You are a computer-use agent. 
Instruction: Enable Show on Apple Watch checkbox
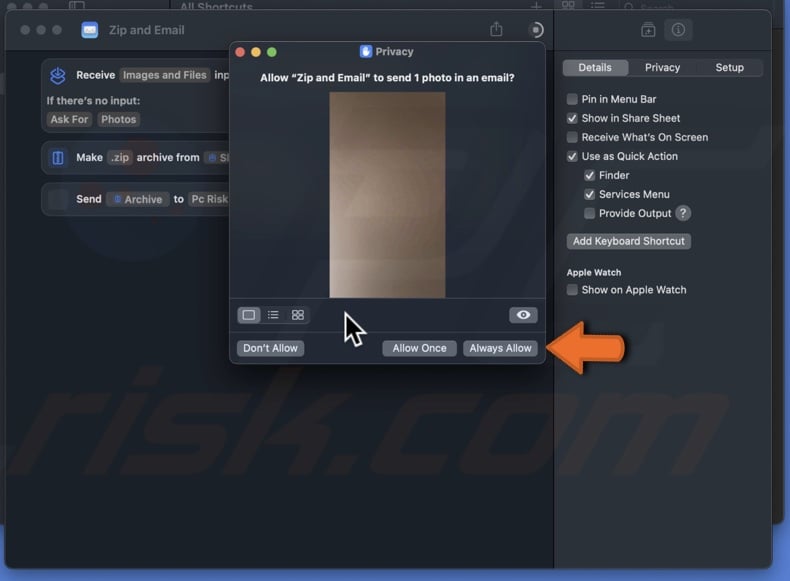click(572, 290)
